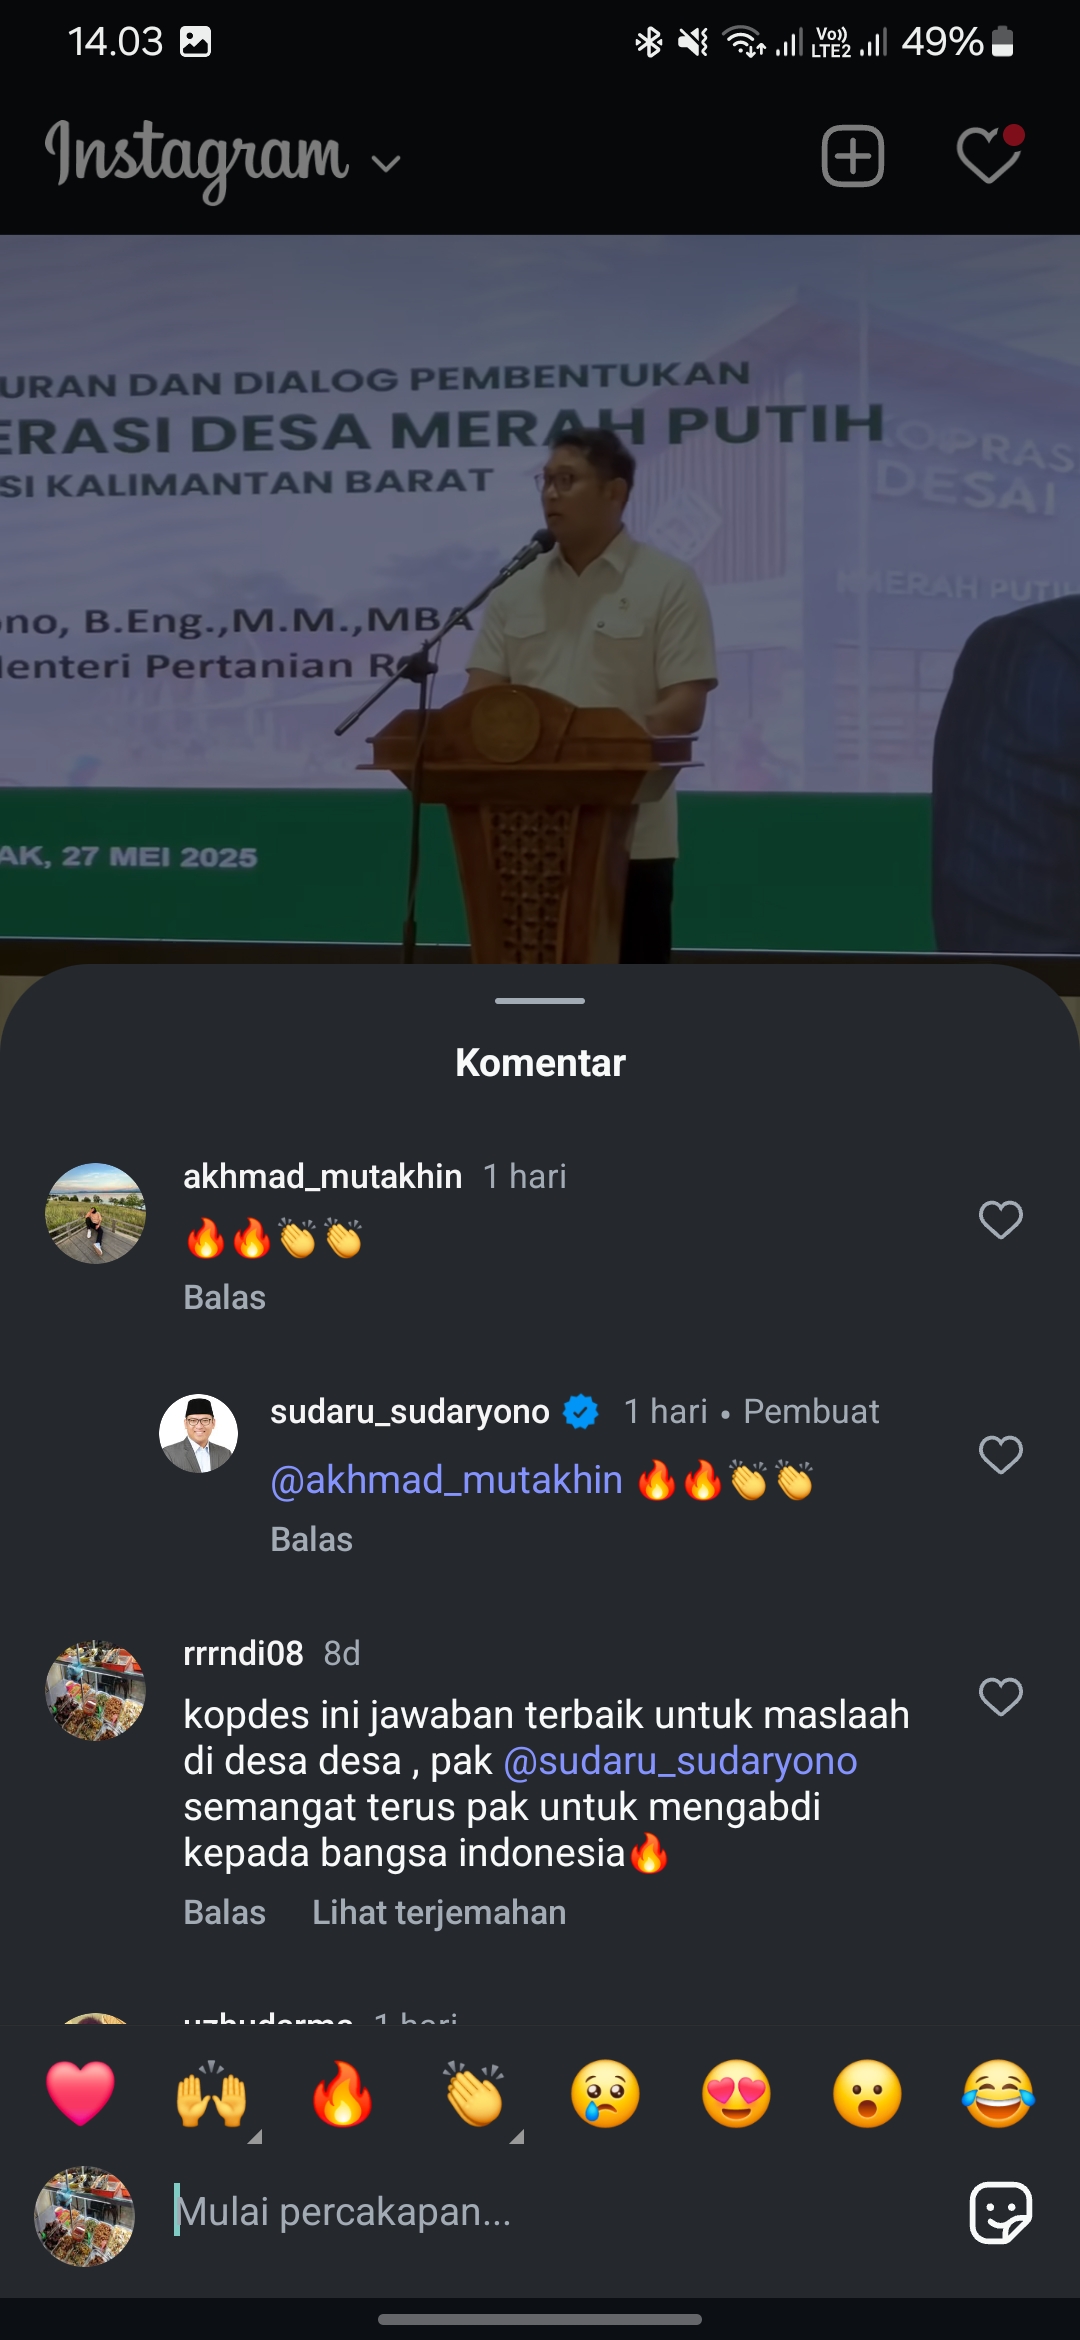
Task: Insert the raised hands emoji
Action: [212, 2093]
